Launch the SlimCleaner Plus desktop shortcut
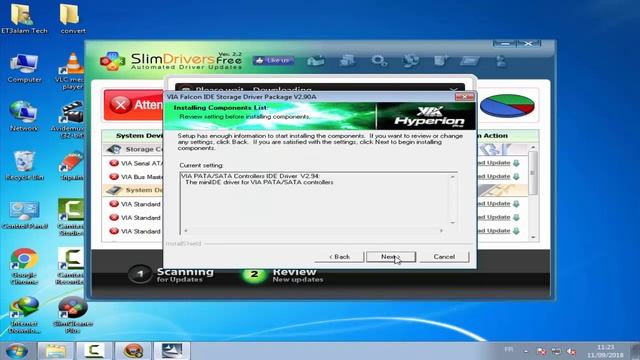 [x=73, y=315]
